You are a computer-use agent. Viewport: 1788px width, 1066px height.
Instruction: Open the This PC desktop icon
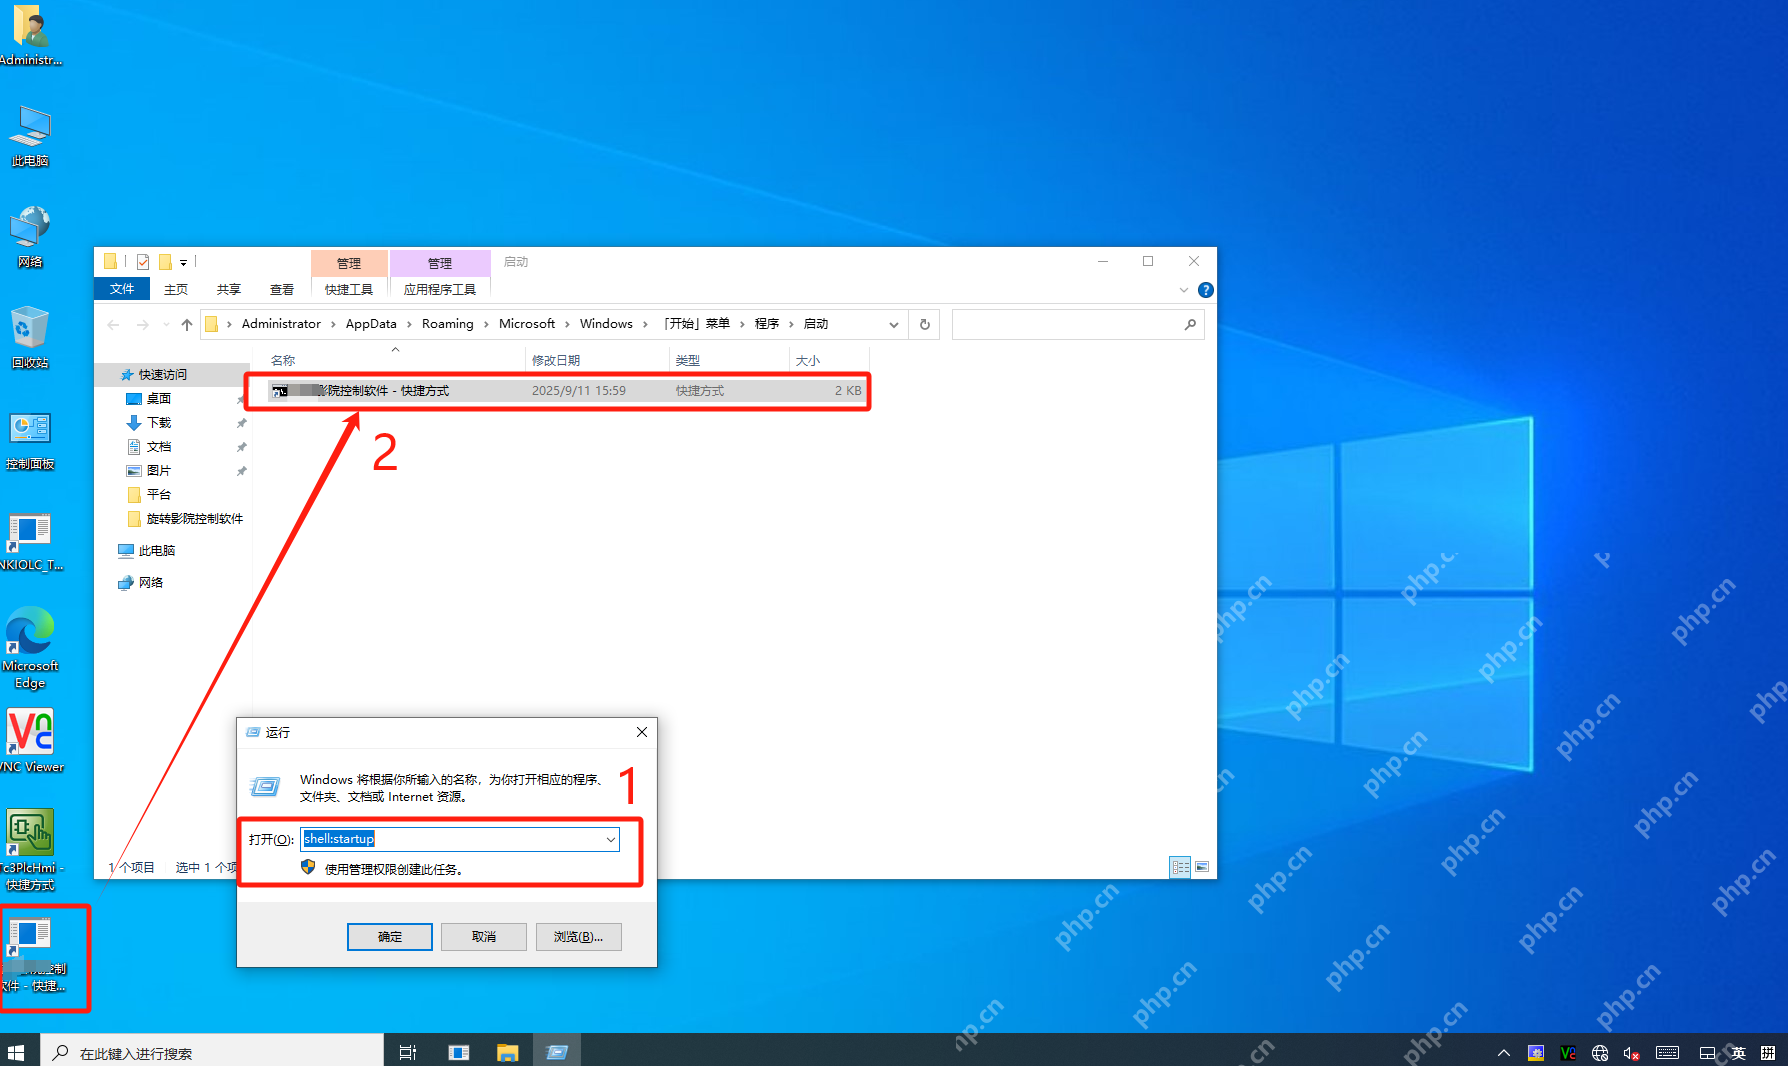coord(30,137)
